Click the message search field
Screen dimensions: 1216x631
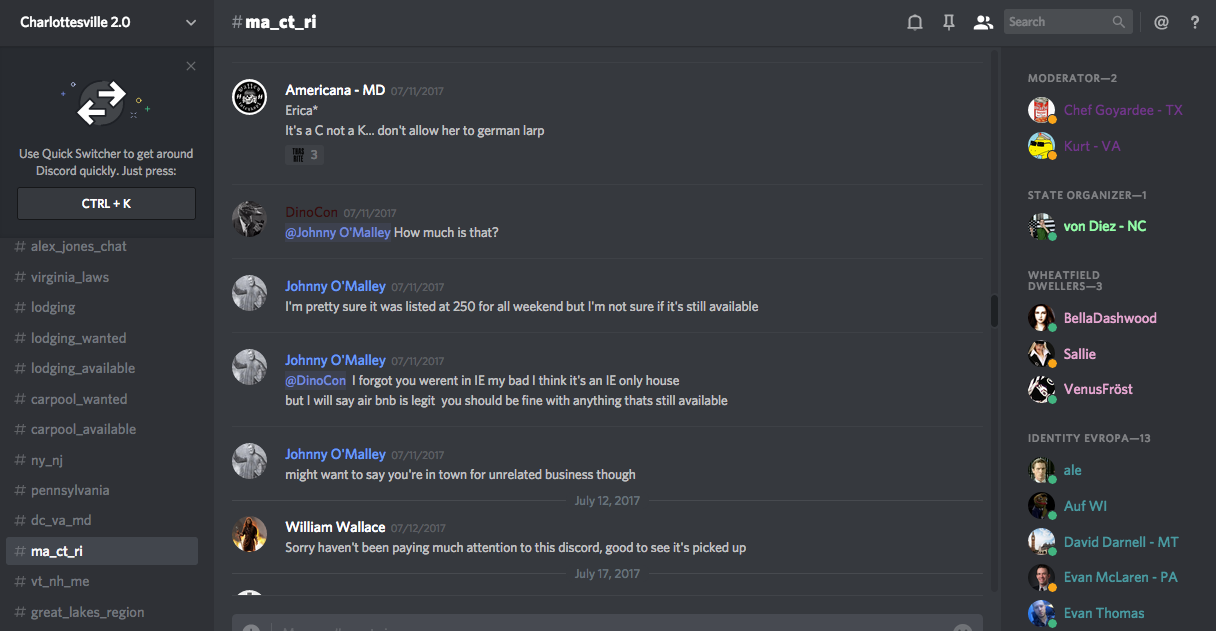pyautogui.click(x=1058, y=22)
